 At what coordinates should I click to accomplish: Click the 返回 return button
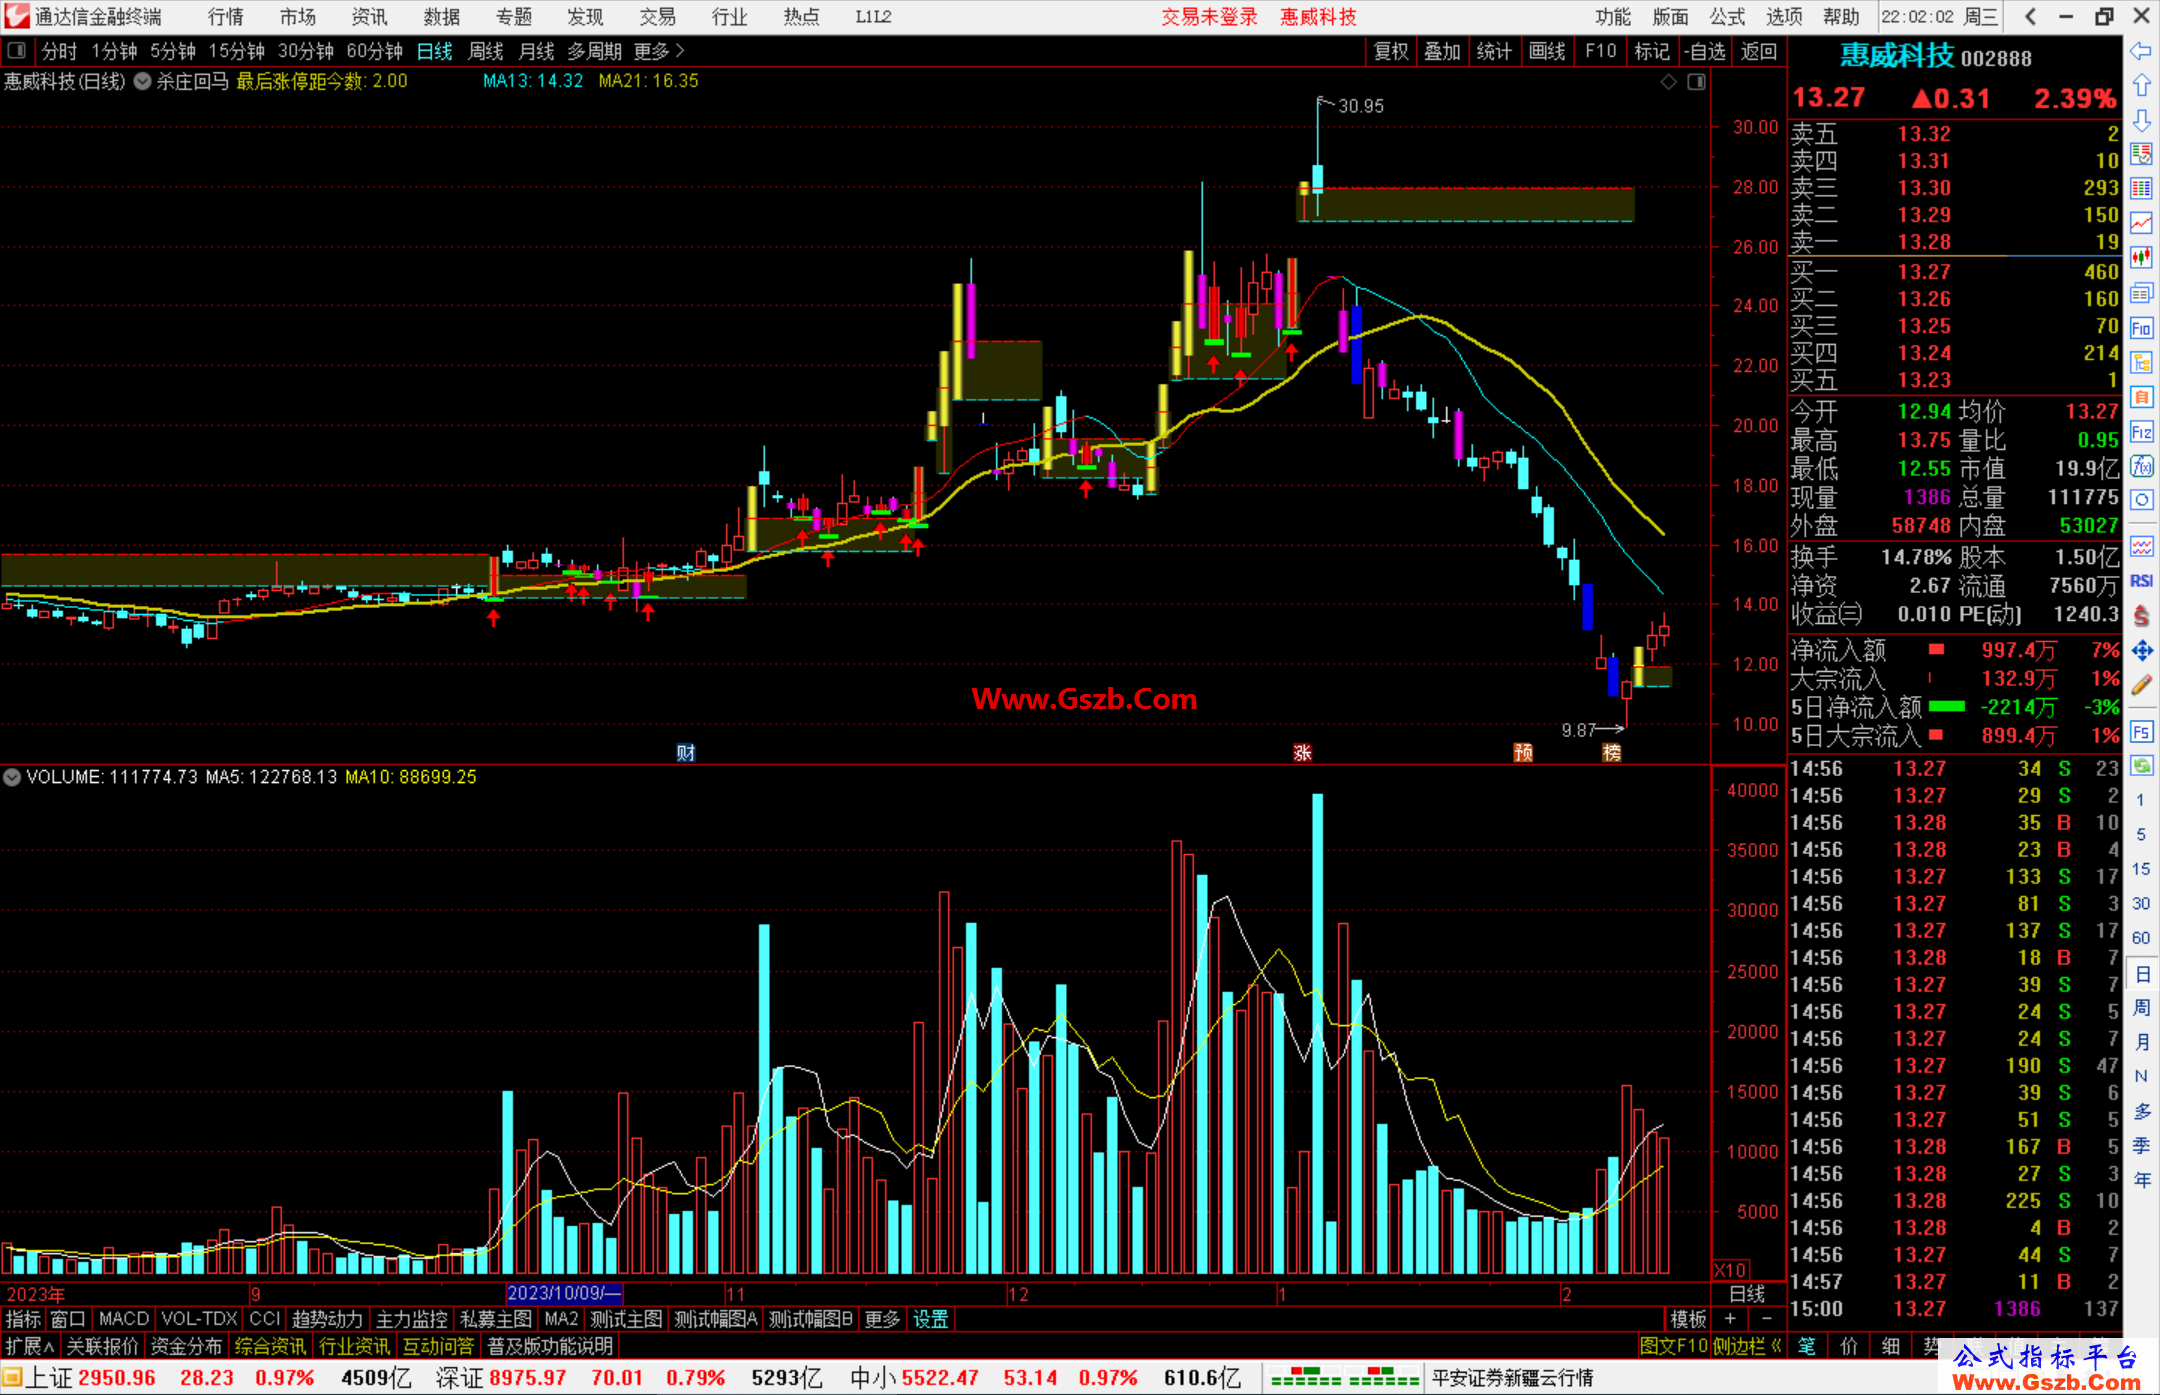[x=1758, y=51]
